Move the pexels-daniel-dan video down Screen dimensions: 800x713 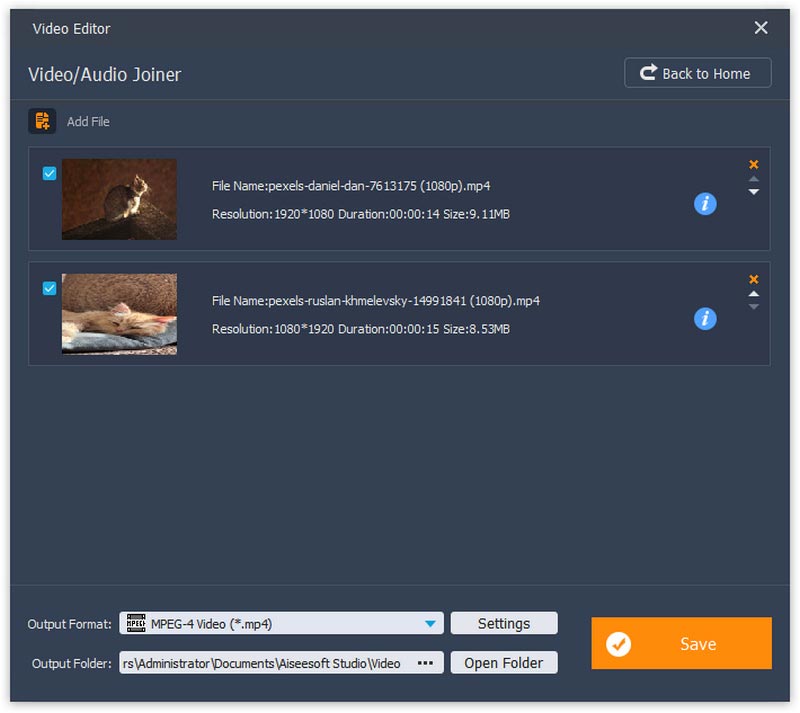[x=754, y=192]
